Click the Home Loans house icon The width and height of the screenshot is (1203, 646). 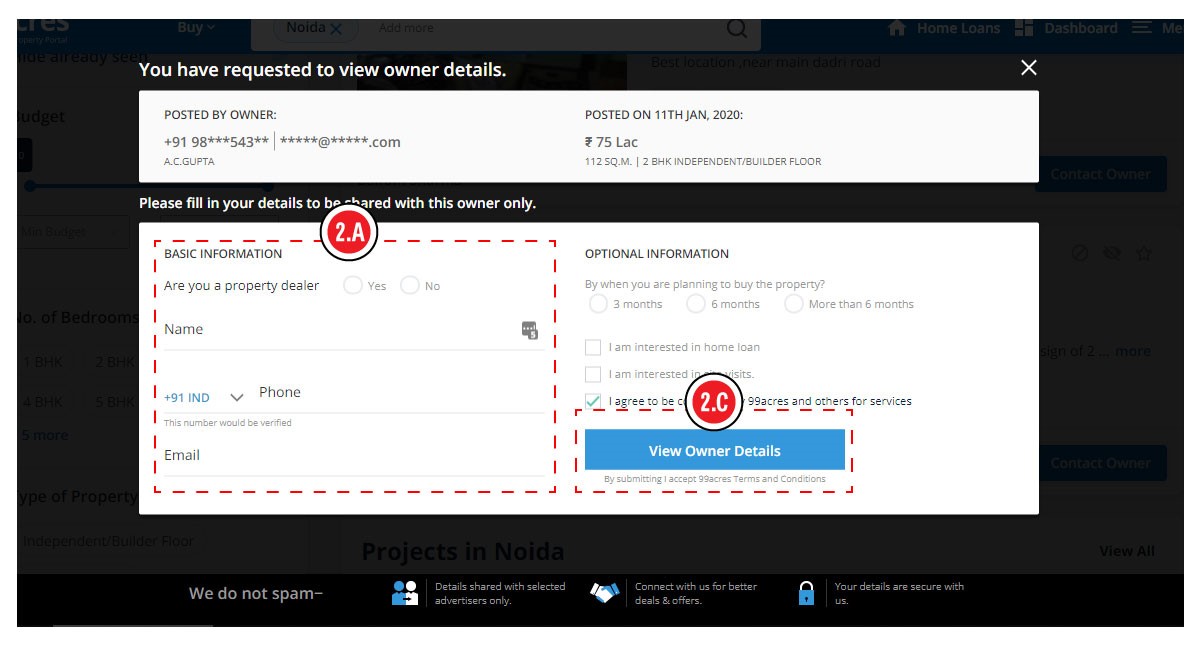(x=897, y=29)
